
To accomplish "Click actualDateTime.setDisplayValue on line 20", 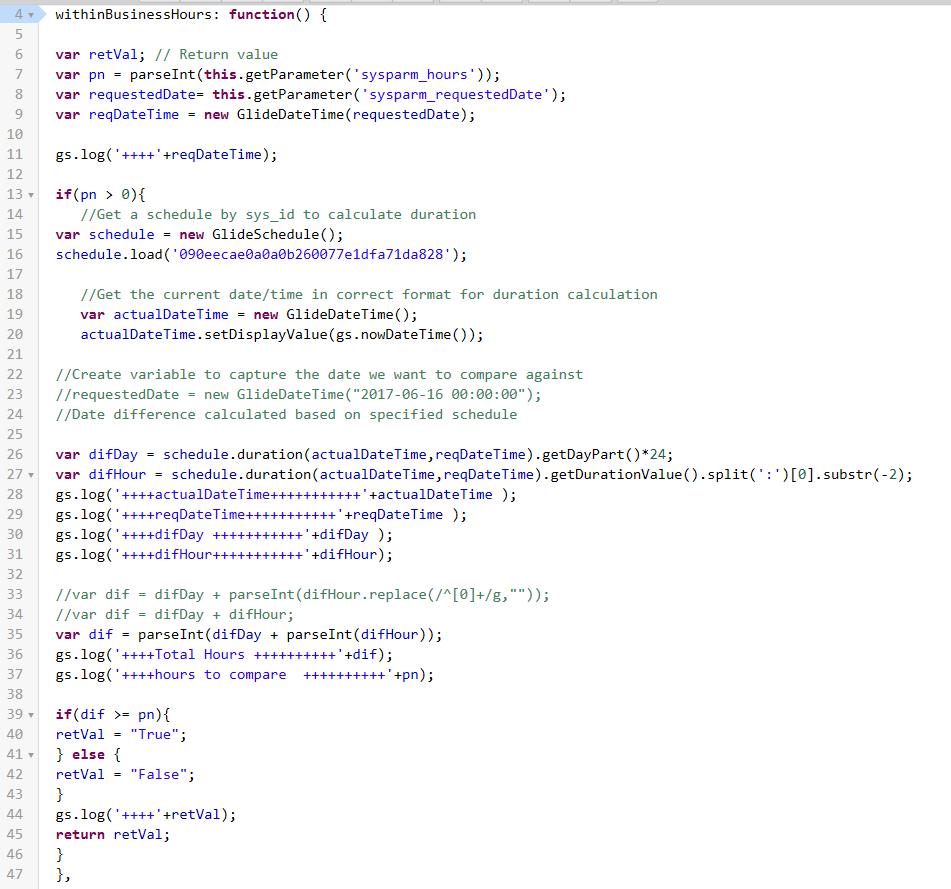I will [x=204, y=335].
